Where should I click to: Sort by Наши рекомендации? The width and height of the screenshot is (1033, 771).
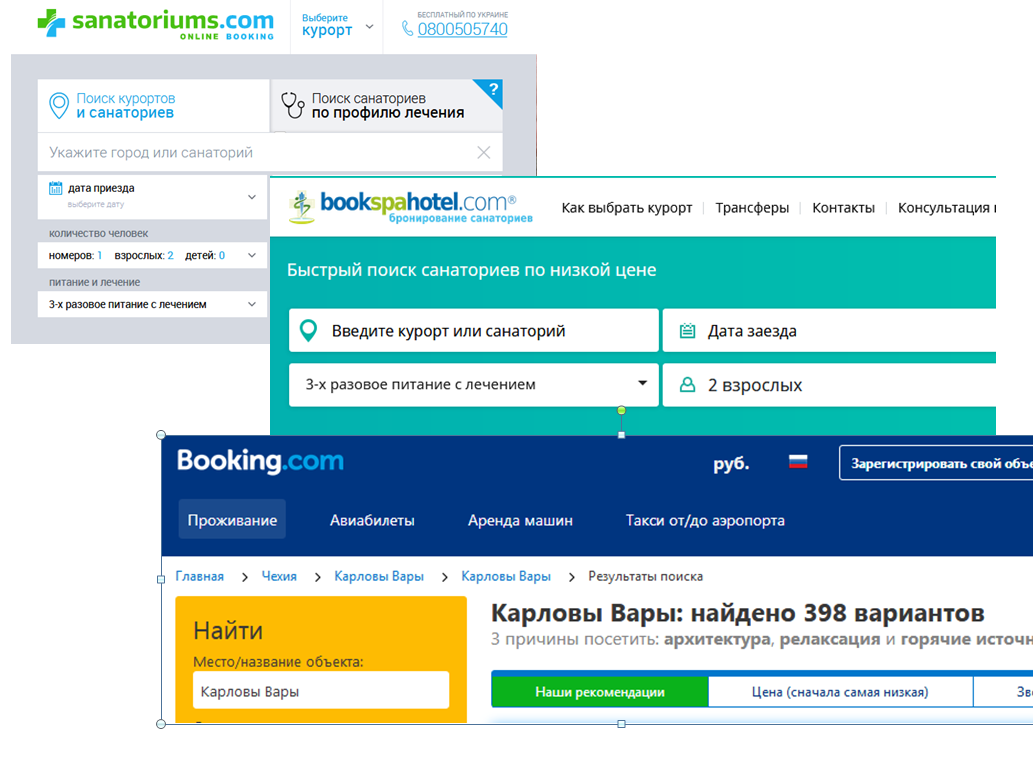[x=600, y=692]
